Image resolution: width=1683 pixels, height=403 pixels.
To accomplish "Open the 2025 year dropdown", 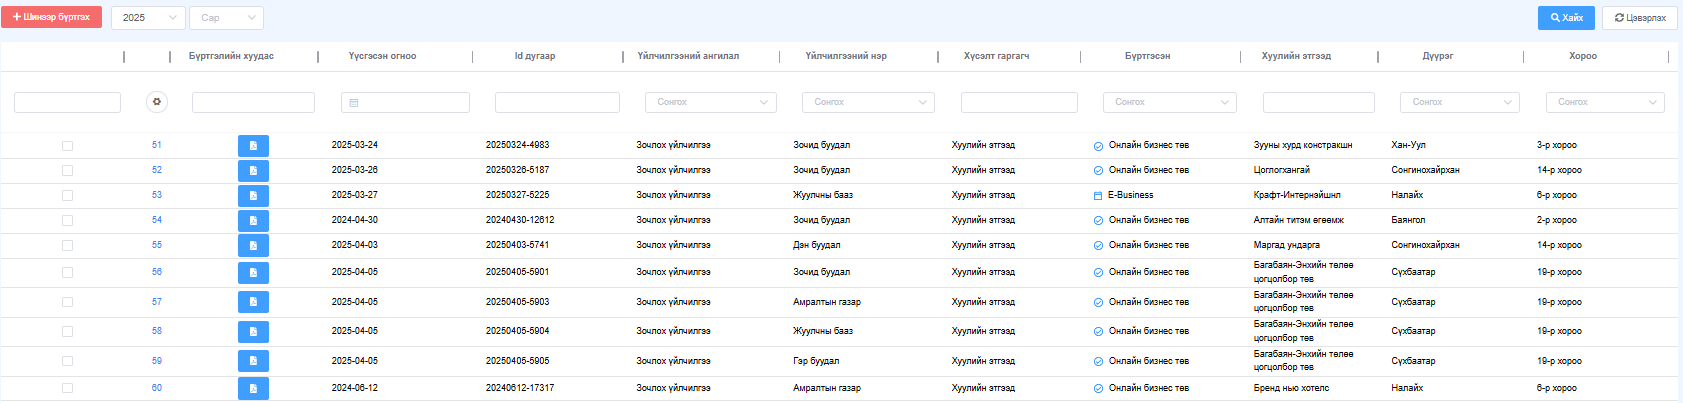I will click(148, 17).
